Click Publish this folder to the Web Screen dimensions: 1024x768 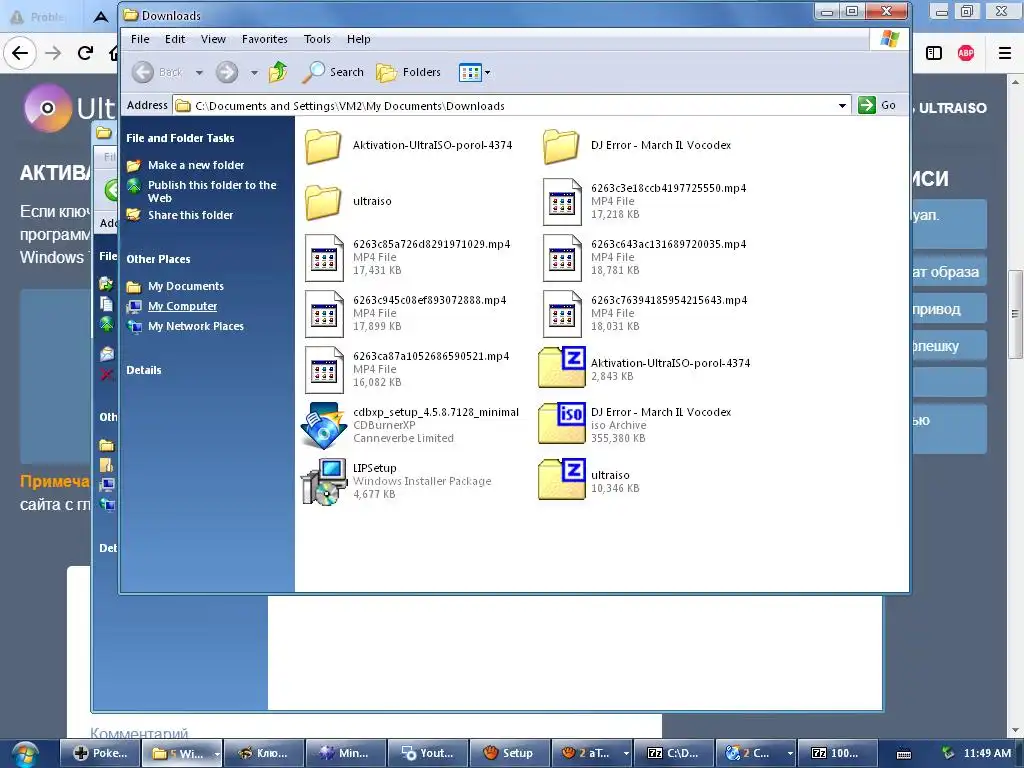point(212,191)
